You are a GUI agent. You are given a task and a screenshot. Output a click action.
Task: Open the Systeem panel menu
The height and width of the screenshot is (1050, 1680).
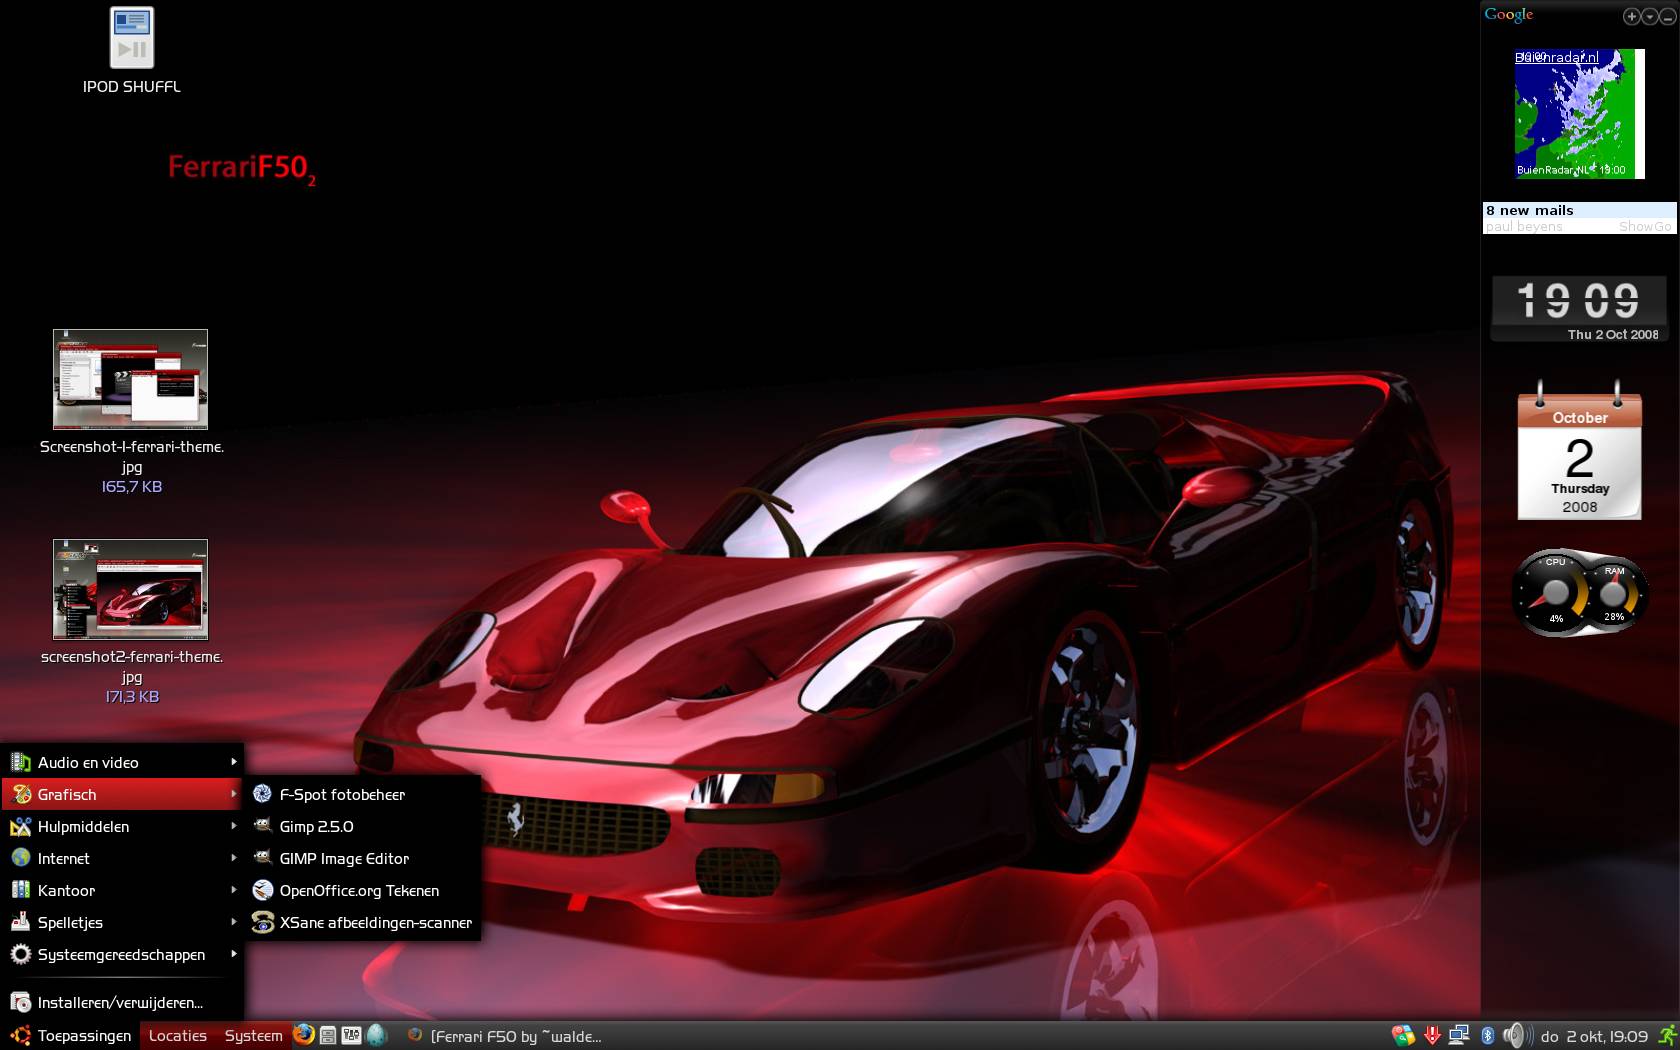pyautogui.click(x=253, y=1036)
